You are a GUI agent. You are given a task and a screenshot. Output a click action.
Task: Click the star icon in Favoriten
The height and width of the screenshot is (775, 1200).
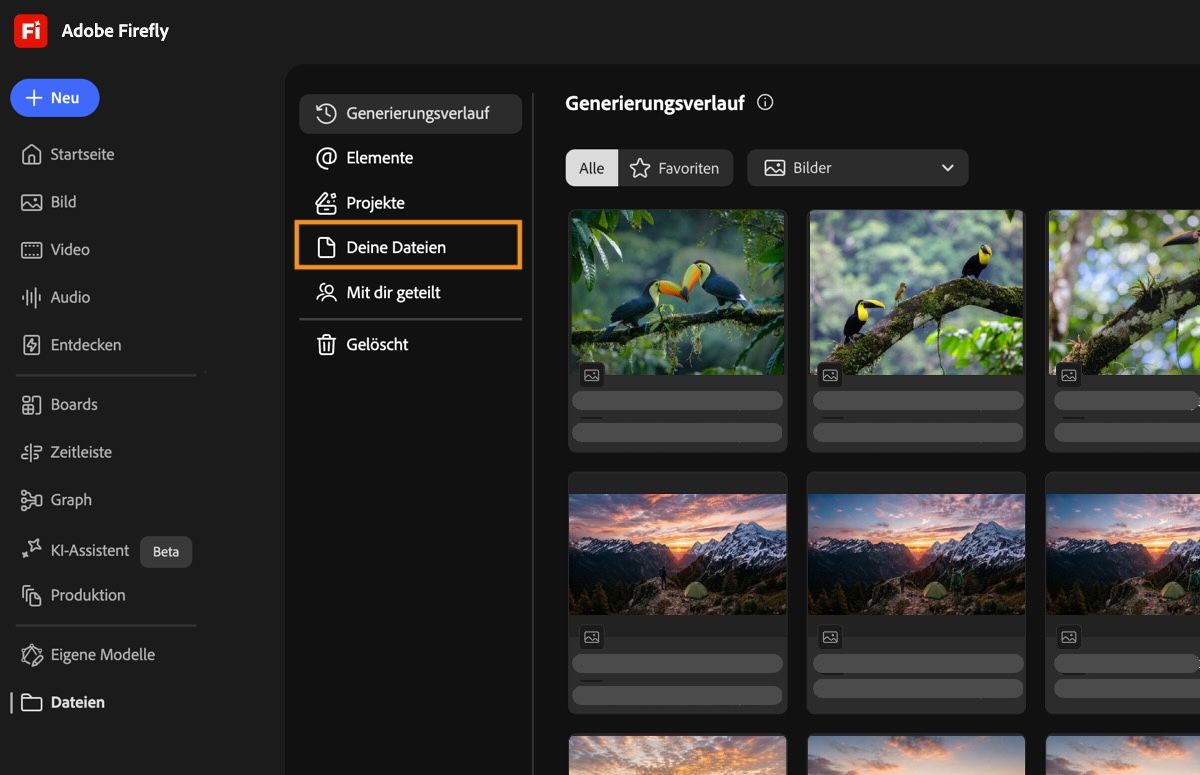(640, 168)
